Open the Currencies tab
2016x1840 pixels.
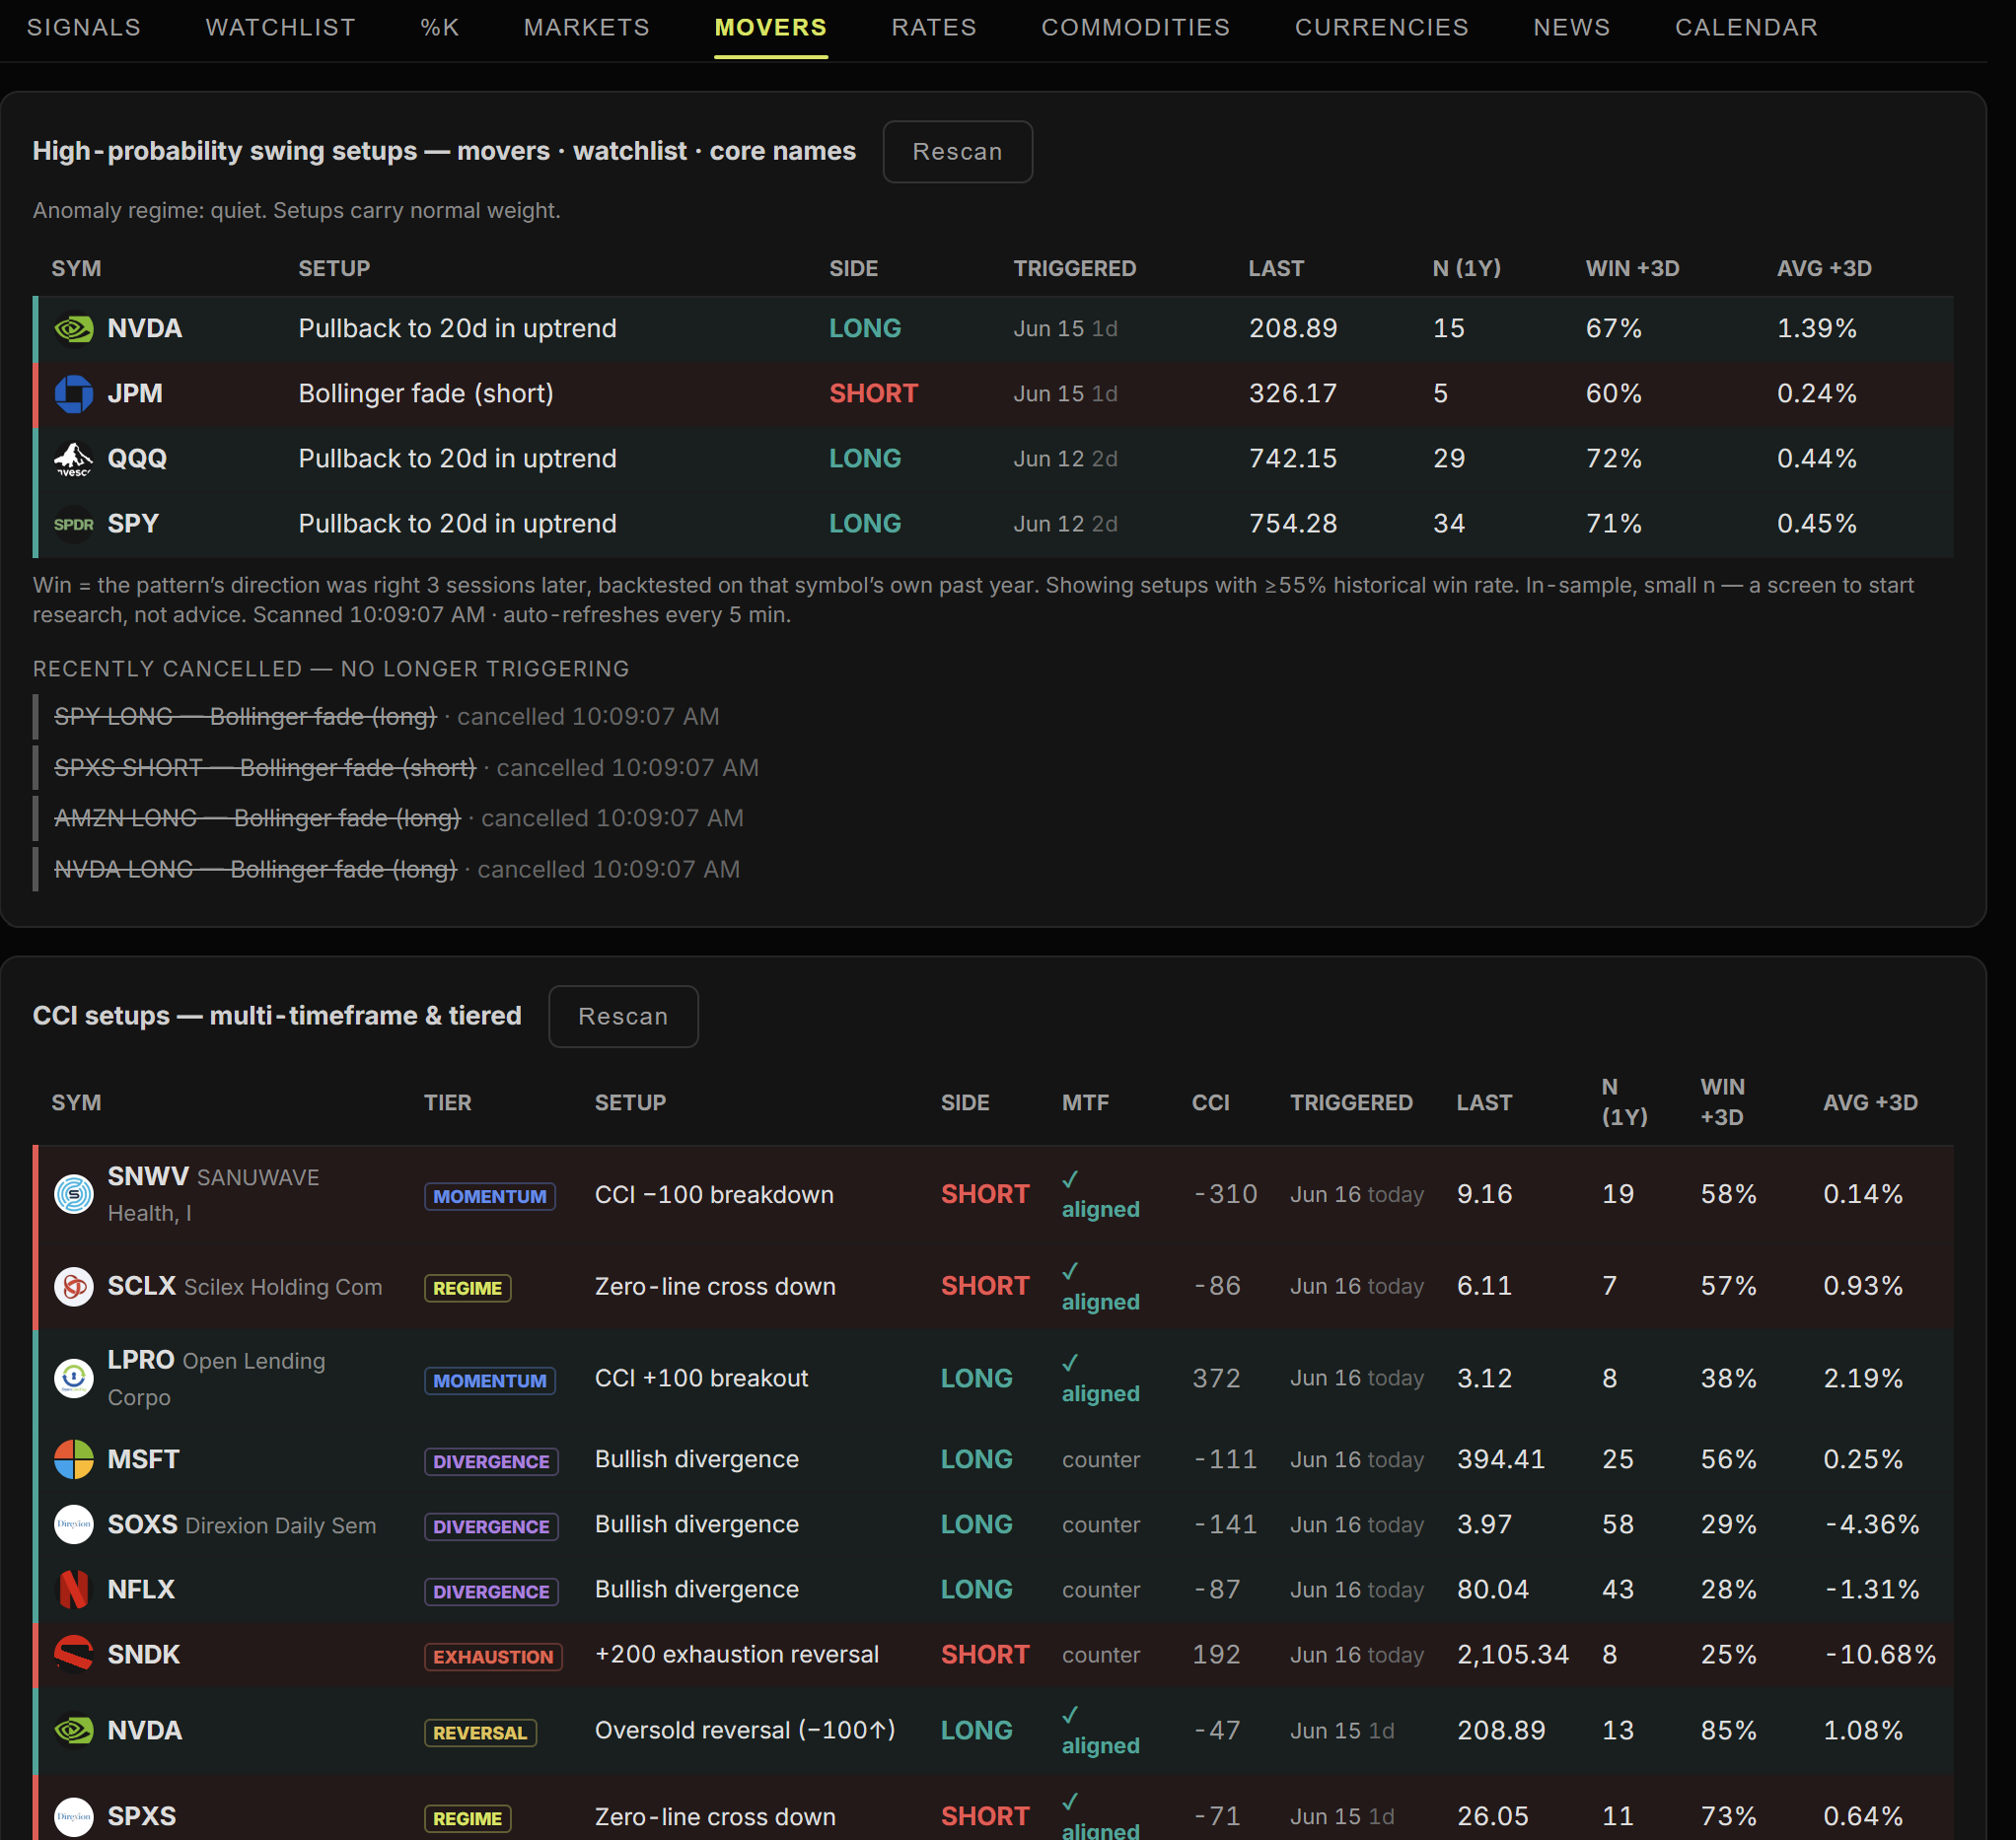pyautogui.click(x=1382, y=28)
